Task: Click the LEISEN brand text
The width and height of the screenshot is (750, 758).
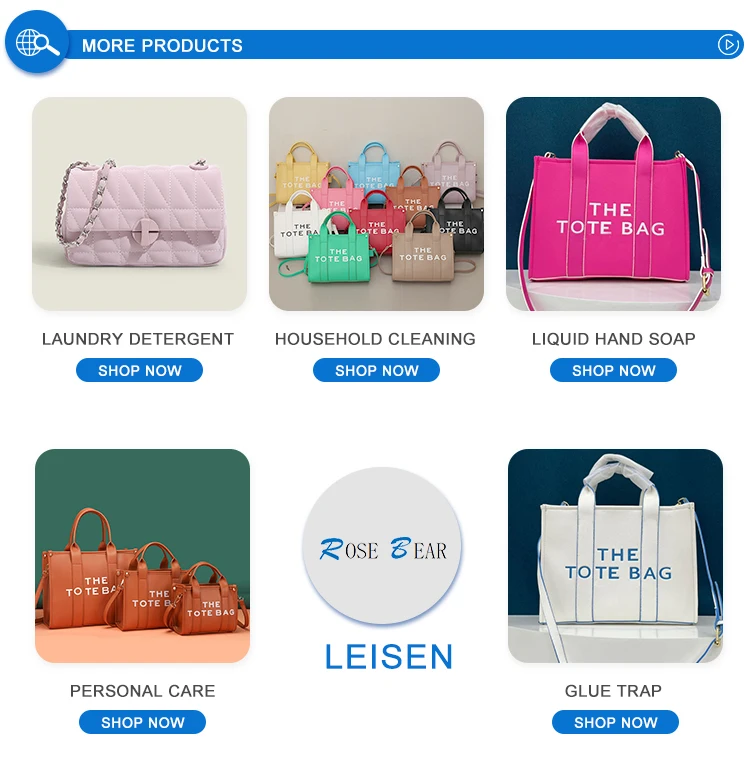Action: (389, 656)
